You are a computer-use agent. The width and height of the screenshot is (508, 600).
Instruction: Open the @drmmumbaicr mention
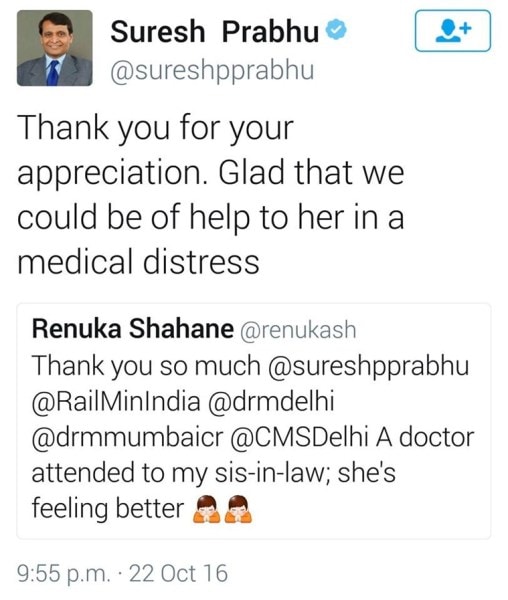tap(127, 438)
